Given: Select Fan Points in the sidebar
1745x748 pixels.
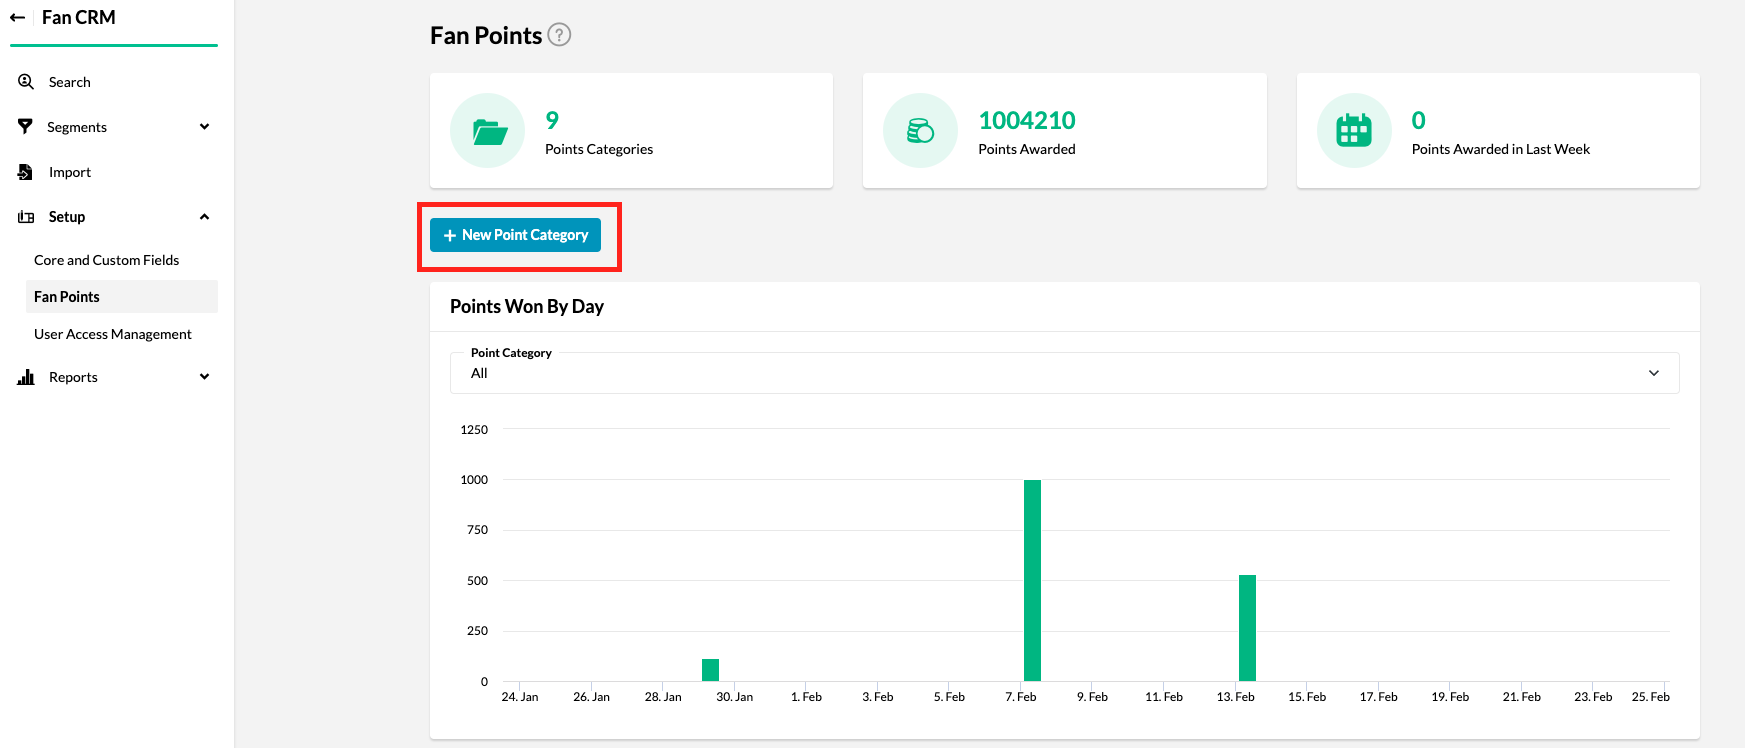Looking at the screenshot, I should [x=67, y=297].
